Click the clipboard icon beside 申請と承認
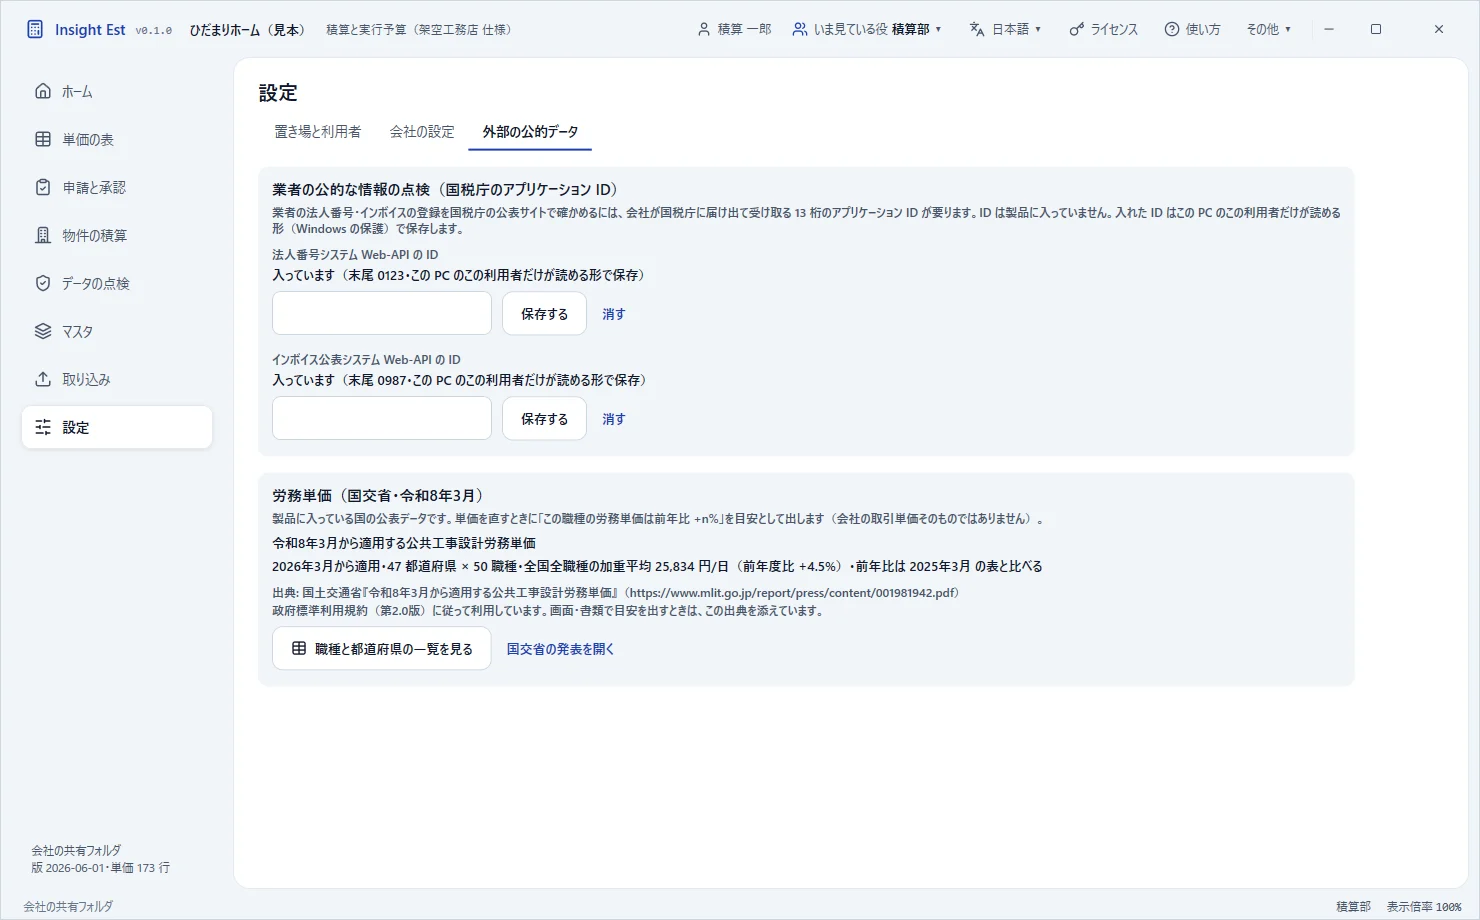1480x920 pixels. [43, 187]
